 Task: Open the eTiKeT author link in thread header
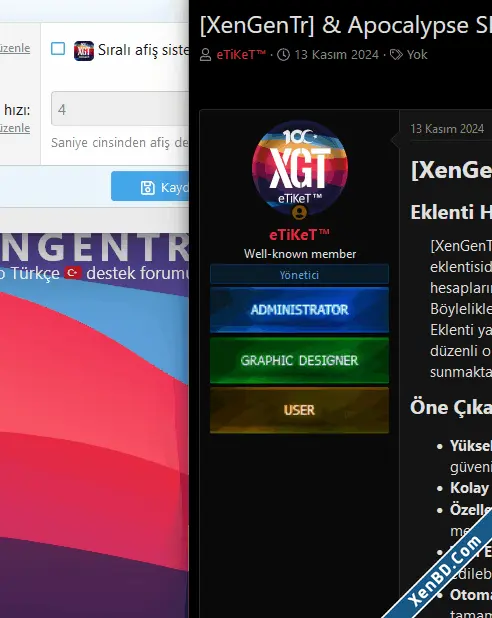[241, 54]
